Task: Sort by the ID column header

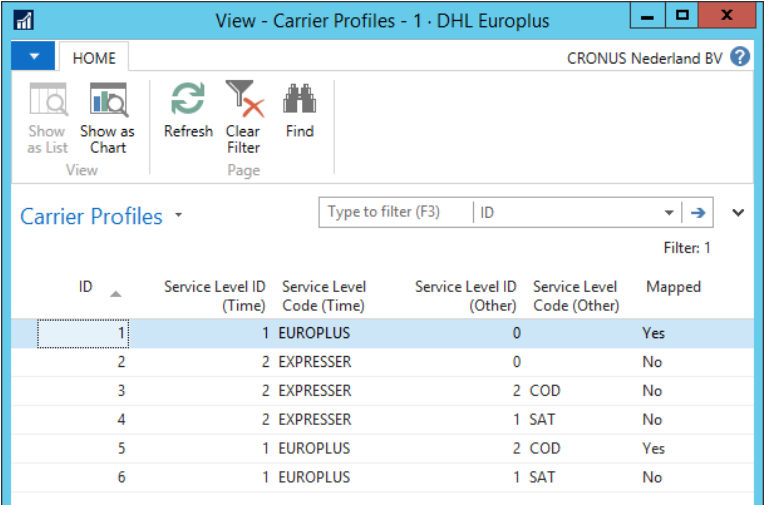Action: coord(86,287)
